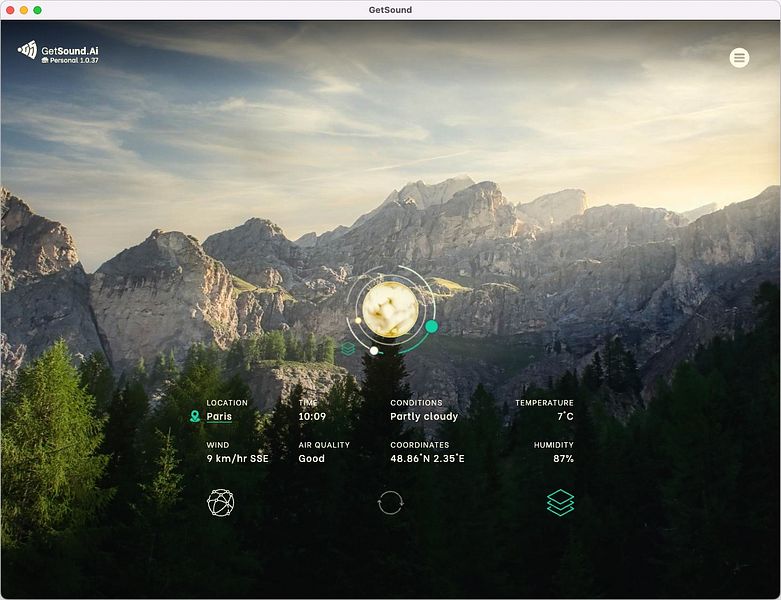781x600 pixels.
Task: Close the GetSound window with red button
Action: [x=10, y=10]
